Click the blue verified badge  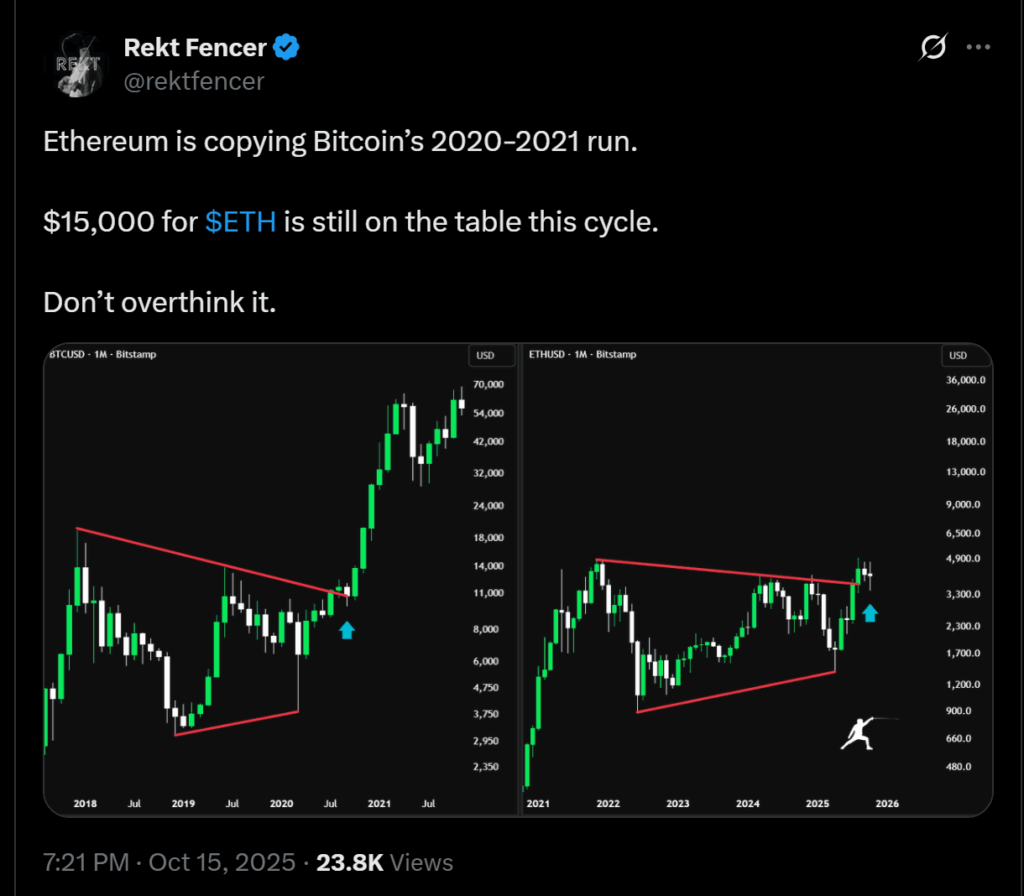[x=288, y=46]
